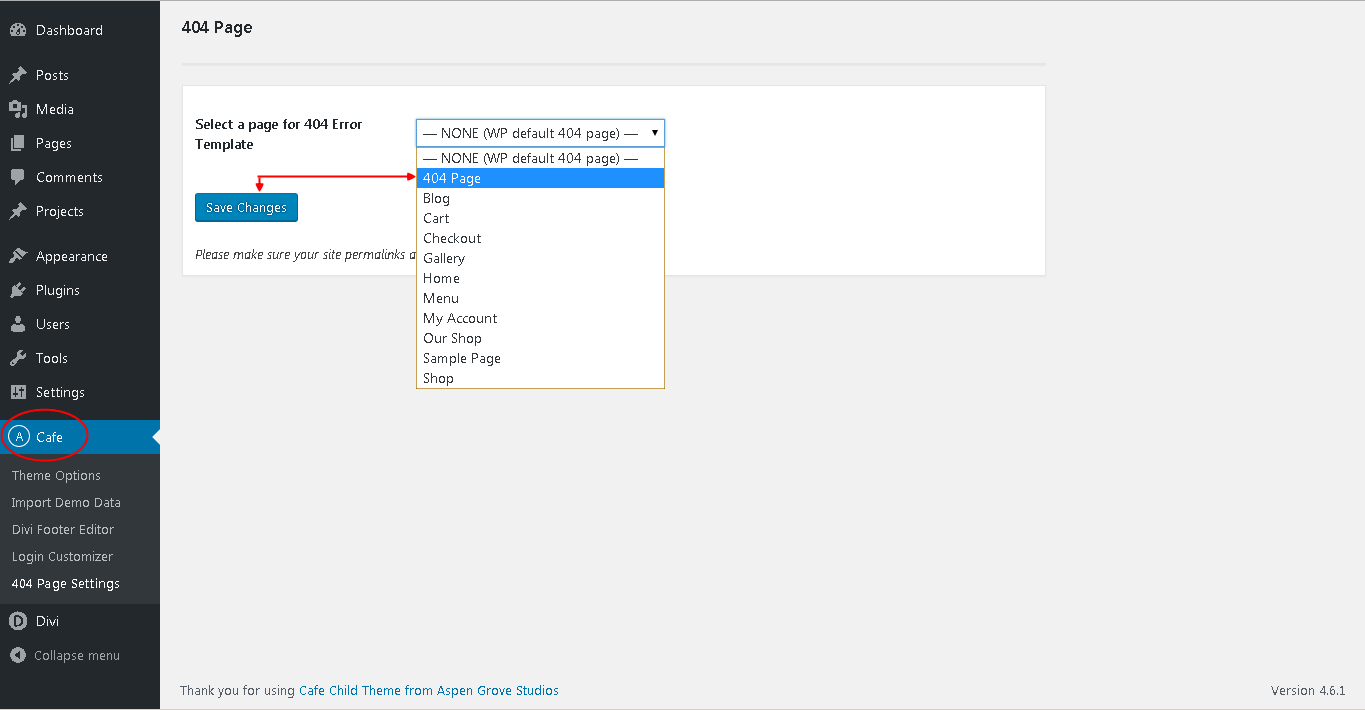Click the 404 Page heading text
The width and height of the screenshot is (1365, 710).
point(217,28)
